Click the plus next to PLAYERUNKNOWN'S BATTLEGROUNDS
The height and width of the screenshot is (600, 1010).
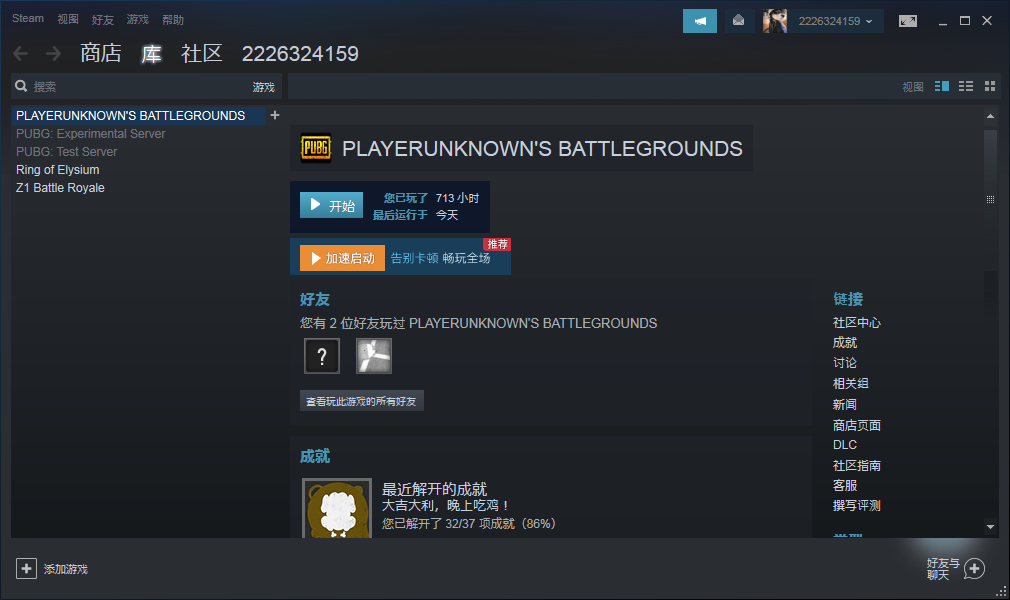point(275,115)
